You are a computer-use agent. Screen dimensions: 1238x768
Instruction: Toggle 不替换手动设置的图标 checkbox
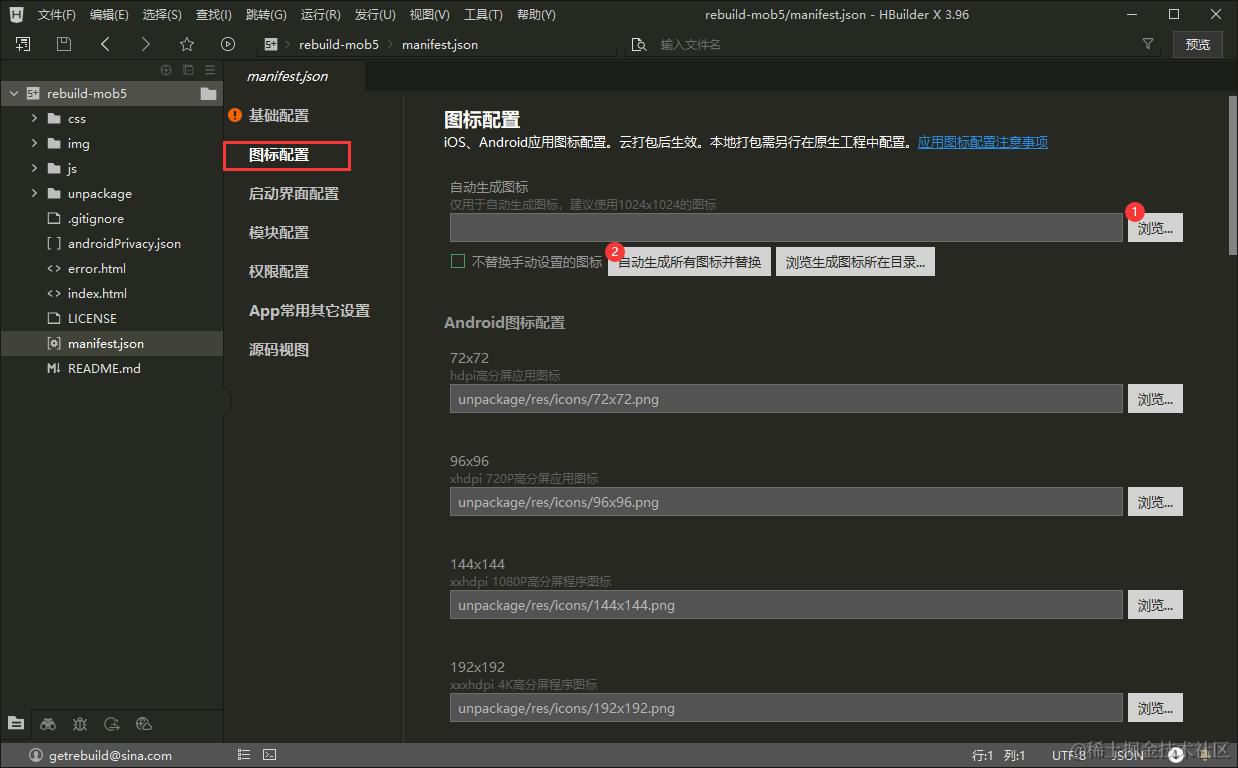point(458,261)
